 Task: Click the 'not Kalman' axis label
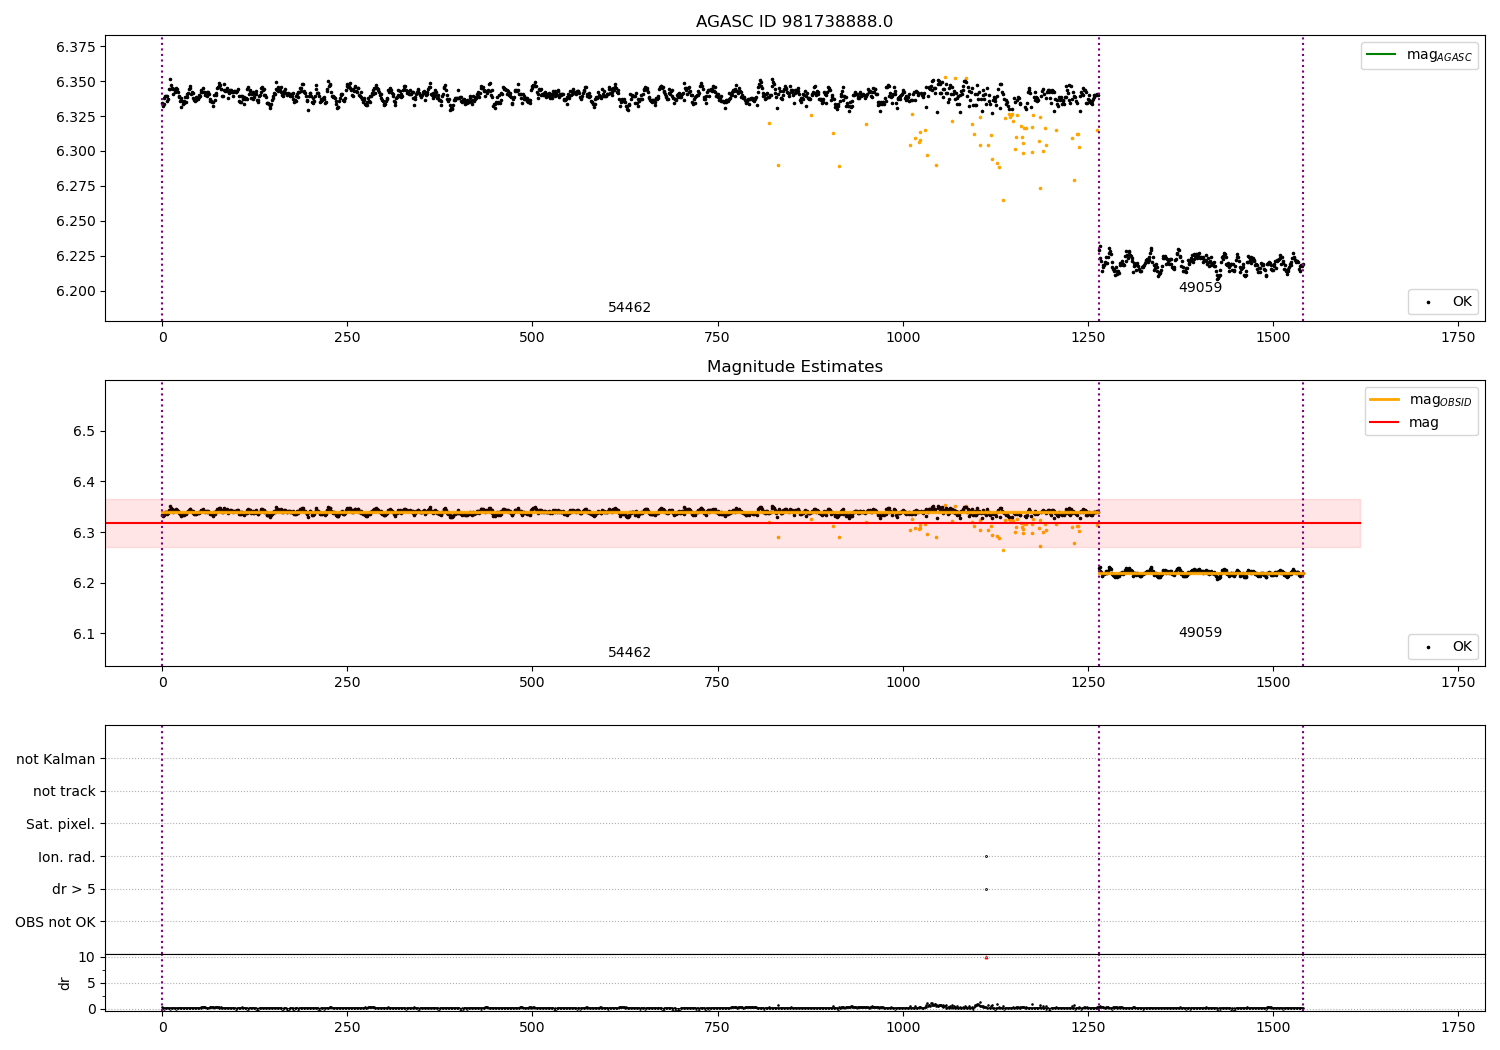[56, 759]
